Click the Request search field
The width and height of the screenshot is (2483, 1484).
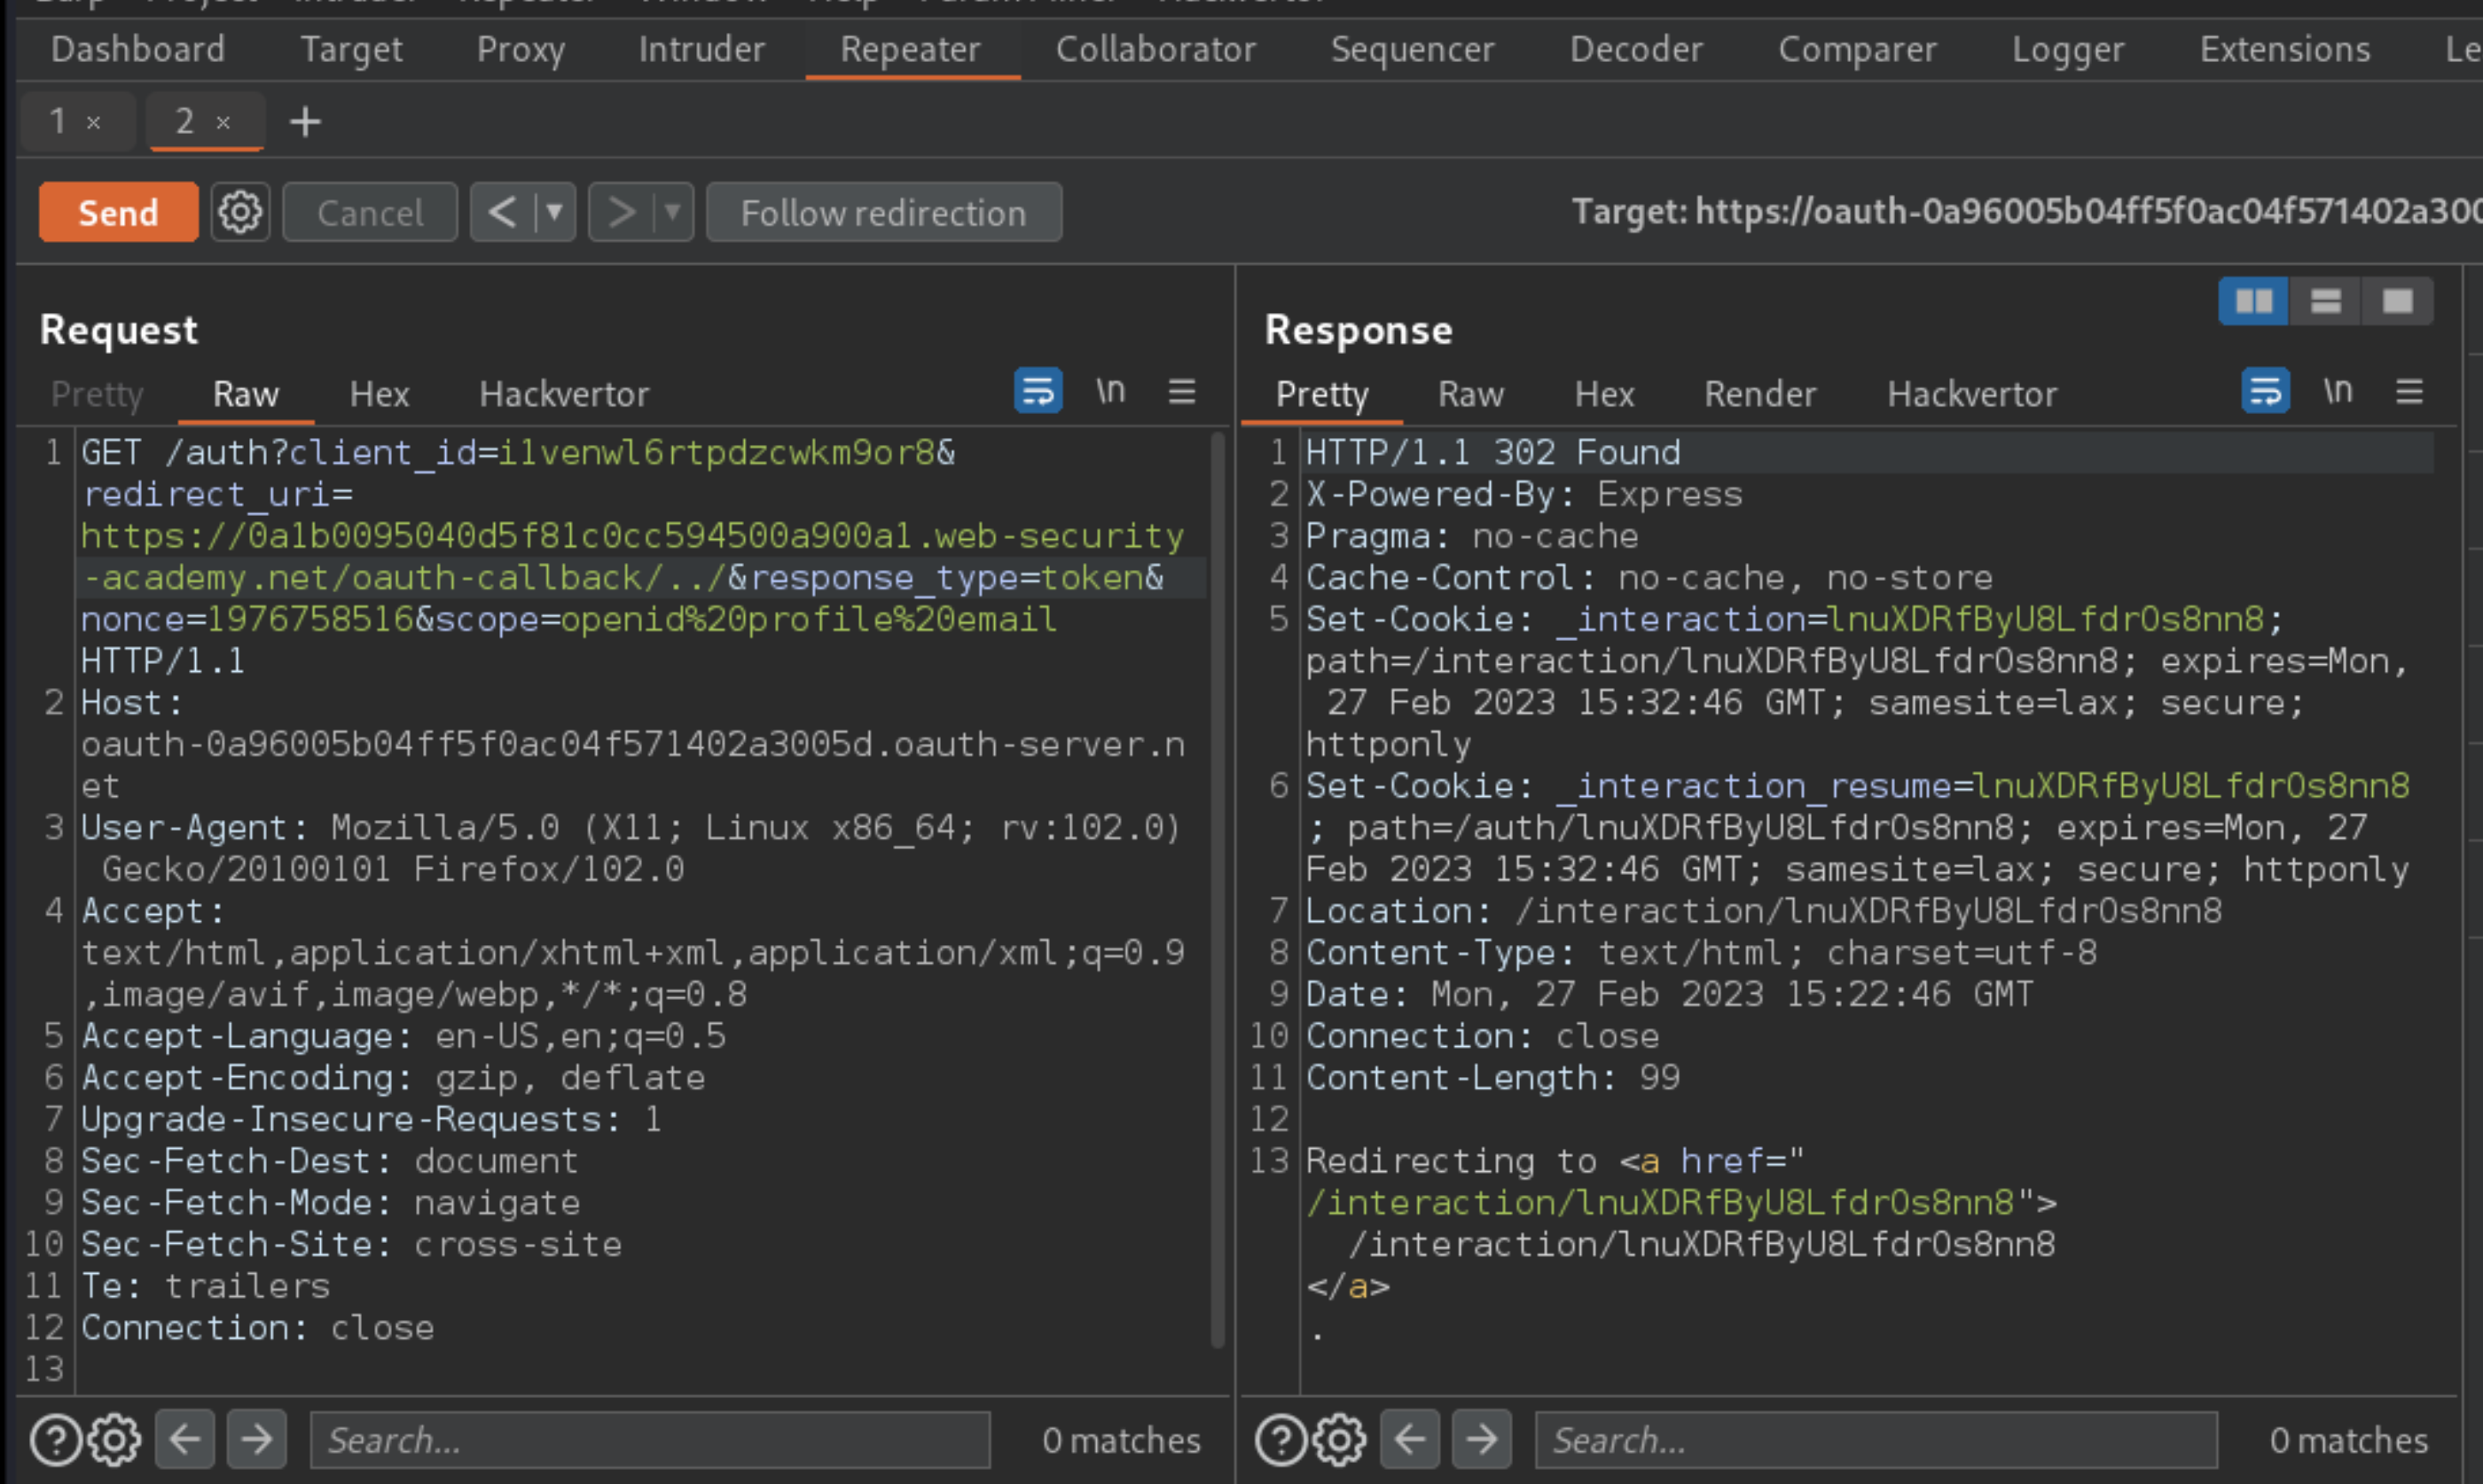pyautogui.click(x=650, y=1440)
